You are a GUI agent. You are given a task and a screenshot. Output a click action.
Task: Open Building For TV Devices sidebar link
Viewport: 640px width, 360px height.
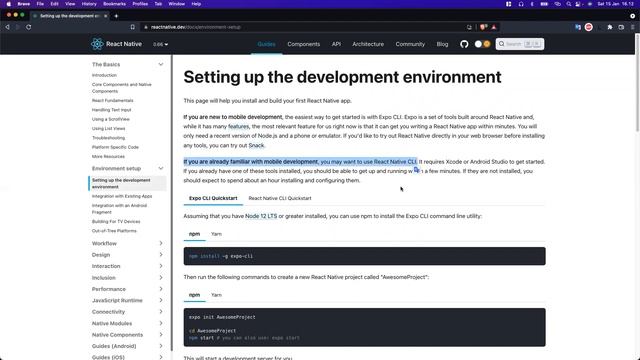point(116,222)
